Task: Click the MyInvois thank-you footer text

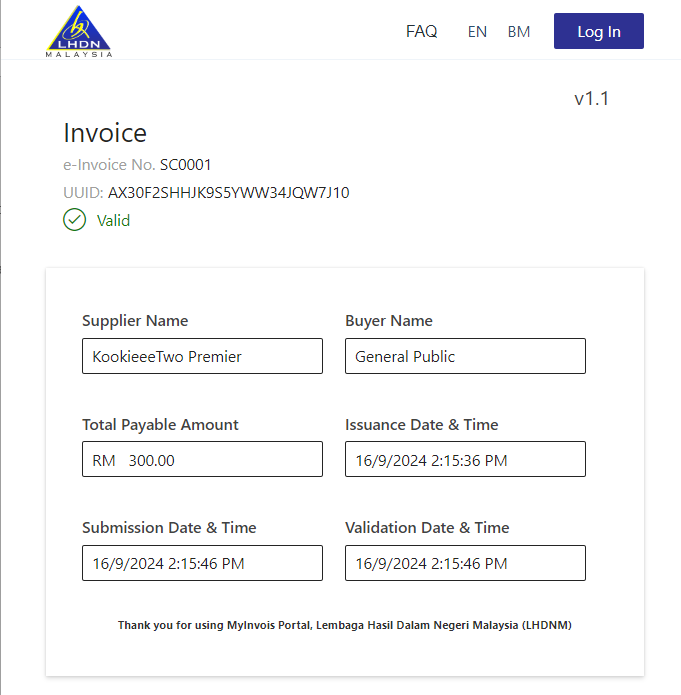Action: pos(345,625)
